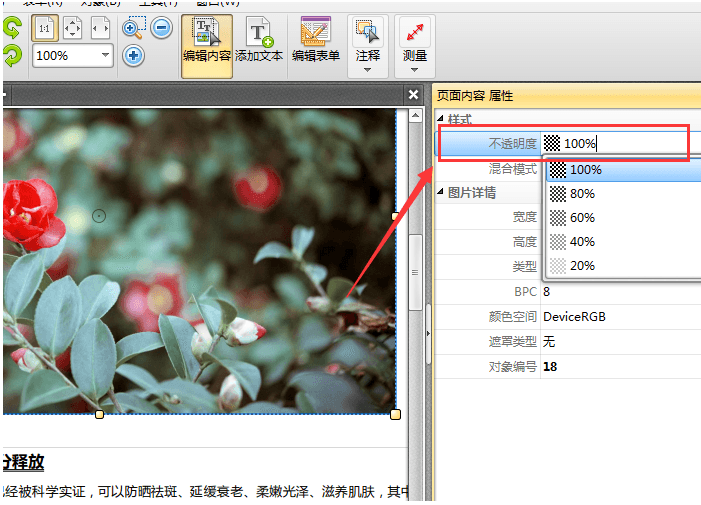The width and height of the screenshot is (701, 505).
Task: Rotate view clockwise with lower green arrow
Action: (x=12, y=56)
